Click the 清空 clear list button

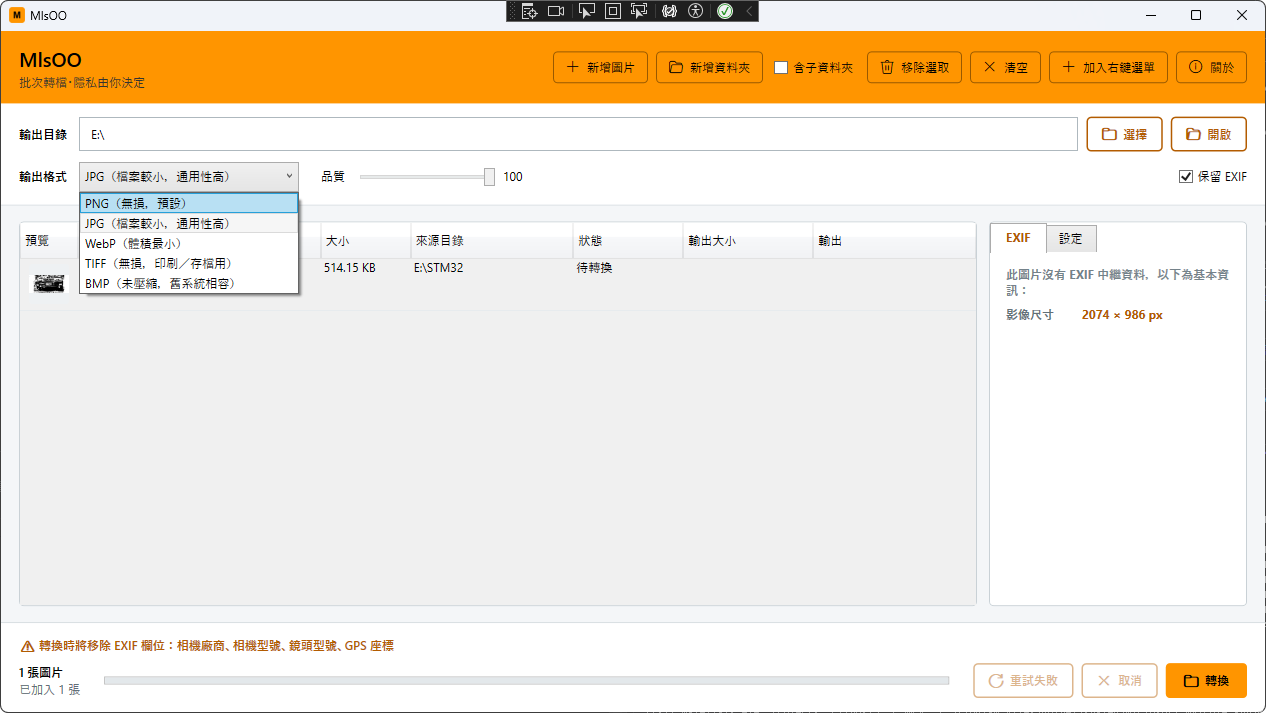coord(1005,67)
